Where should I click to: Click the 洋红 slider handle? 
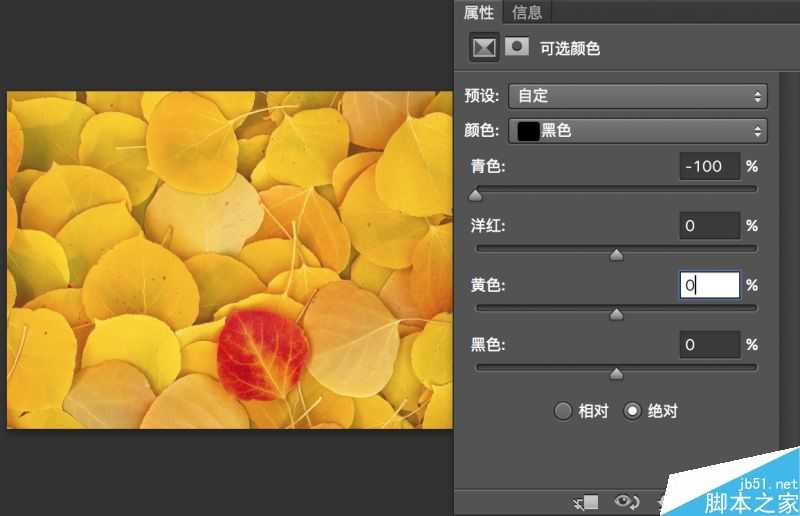616,255
